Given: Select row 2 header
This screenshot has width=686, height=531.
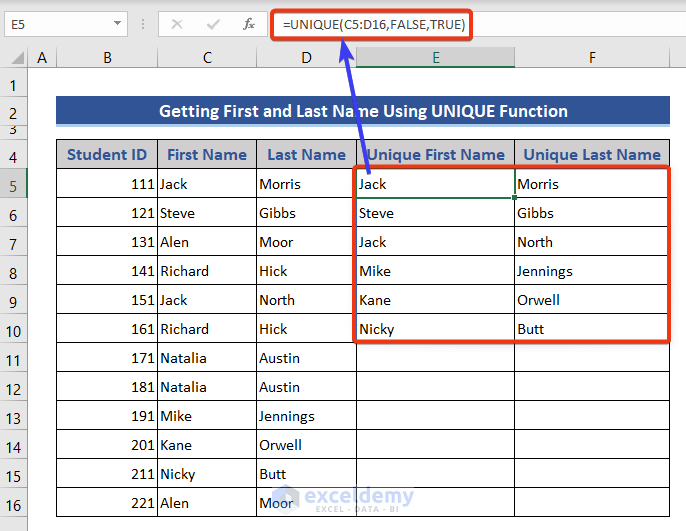Looking at the screenshot, I should point(14,113).
